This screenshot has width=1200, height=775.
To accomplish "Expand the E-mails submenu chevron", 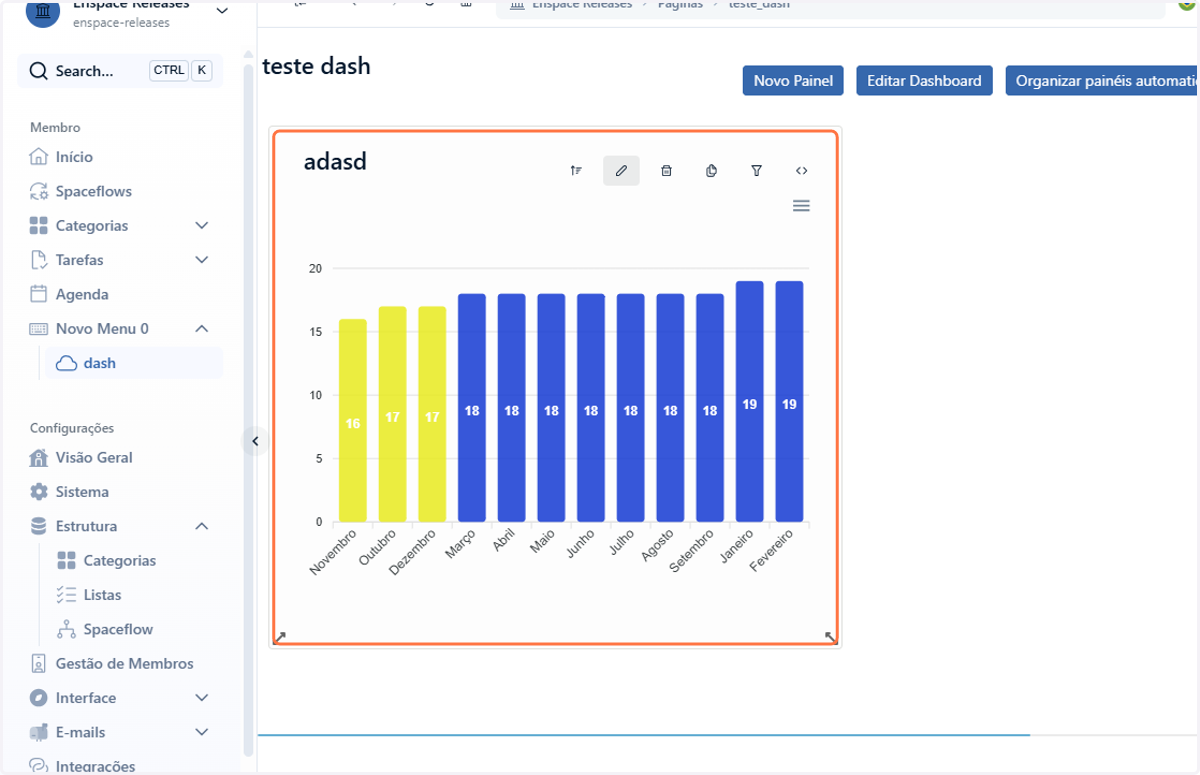I will [x=201, y=732].
